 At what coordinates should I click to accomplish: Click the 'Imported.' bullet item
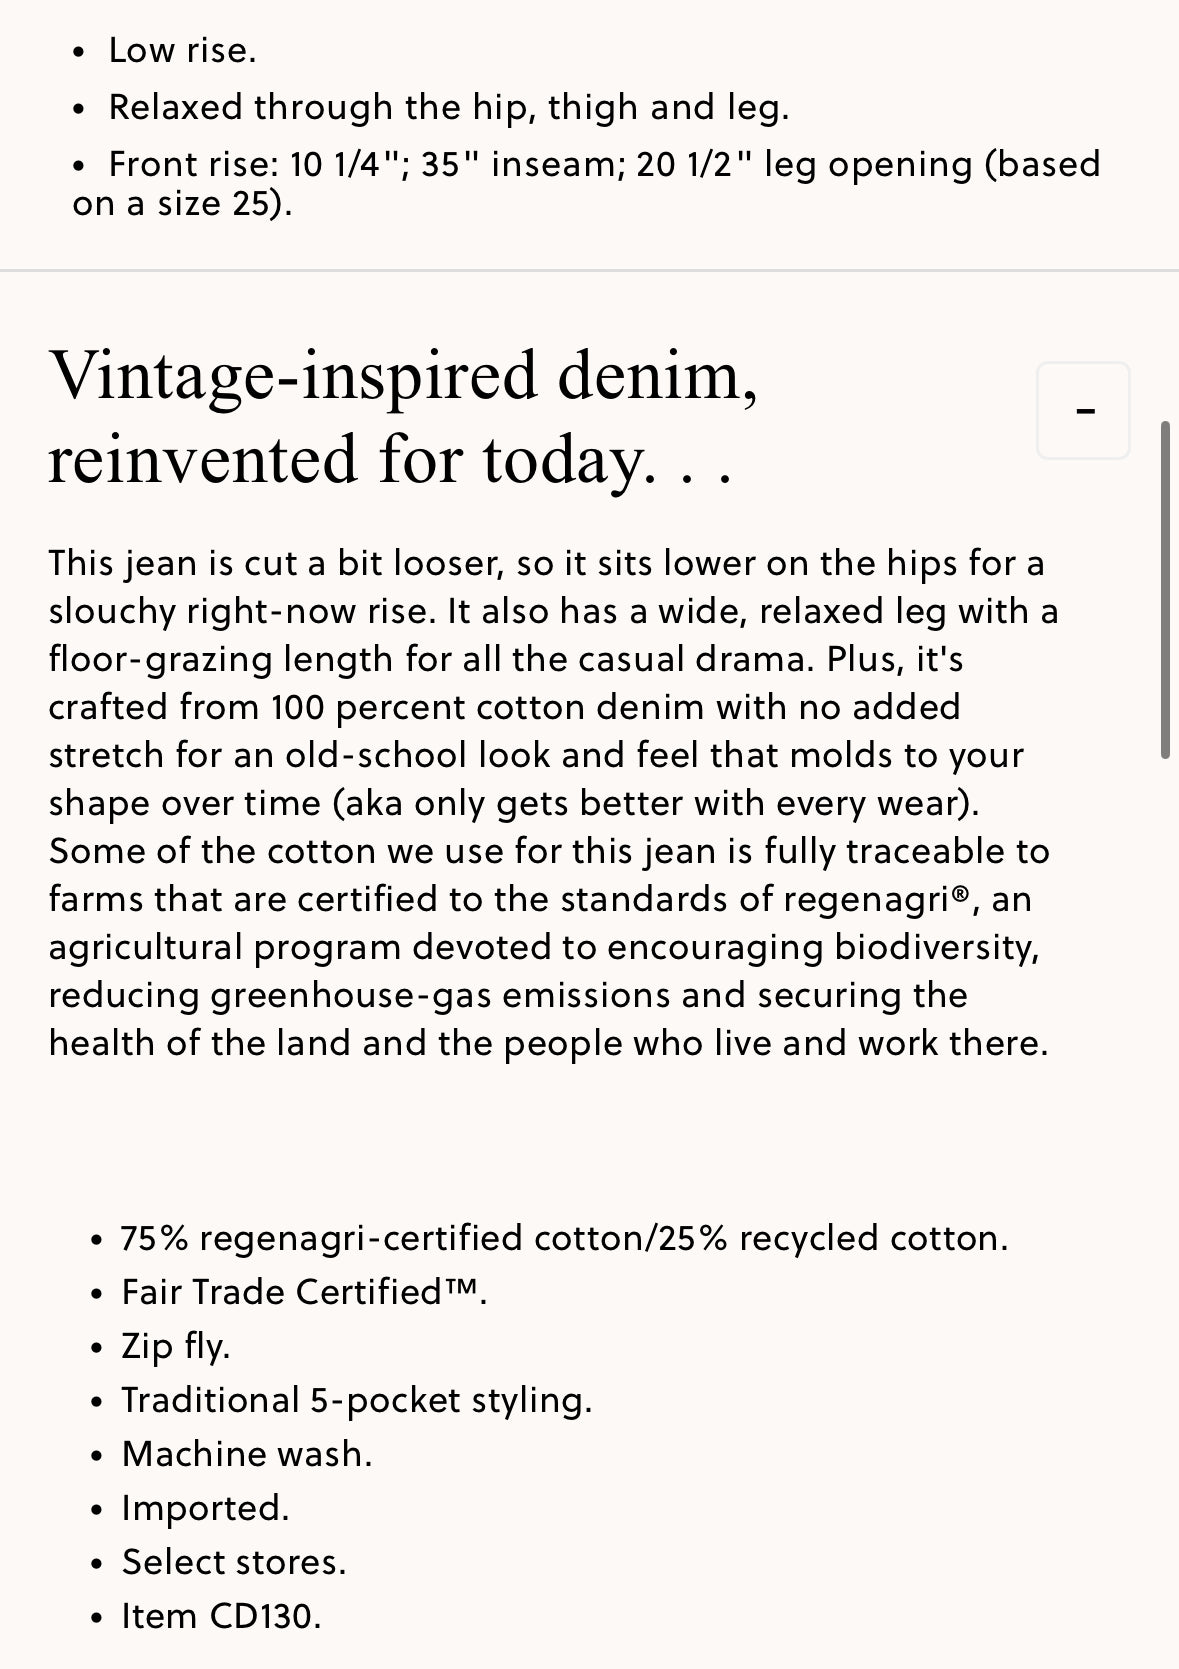pyautogui.click(x=206, y=1508)
